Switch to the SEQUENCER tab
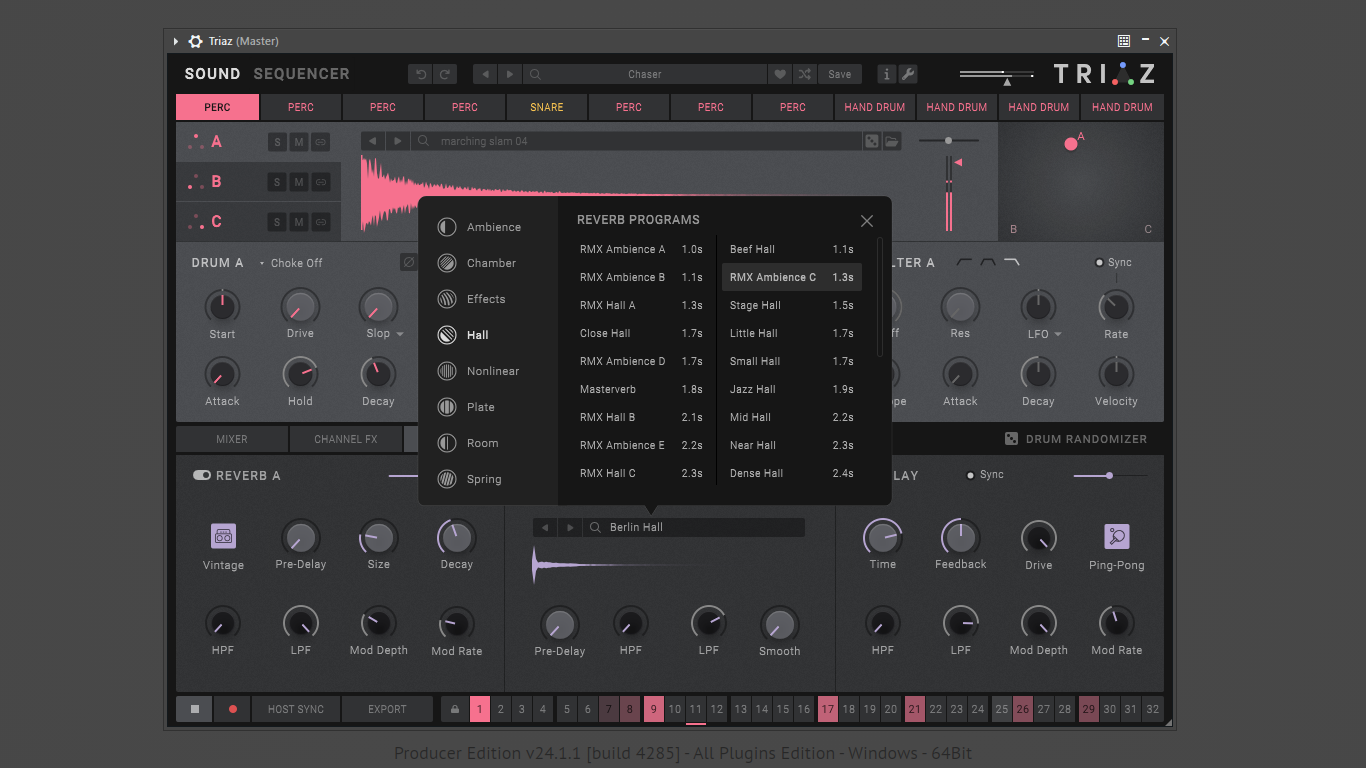This screenshot has width=1366, height=768. click(x=302, y=74)
